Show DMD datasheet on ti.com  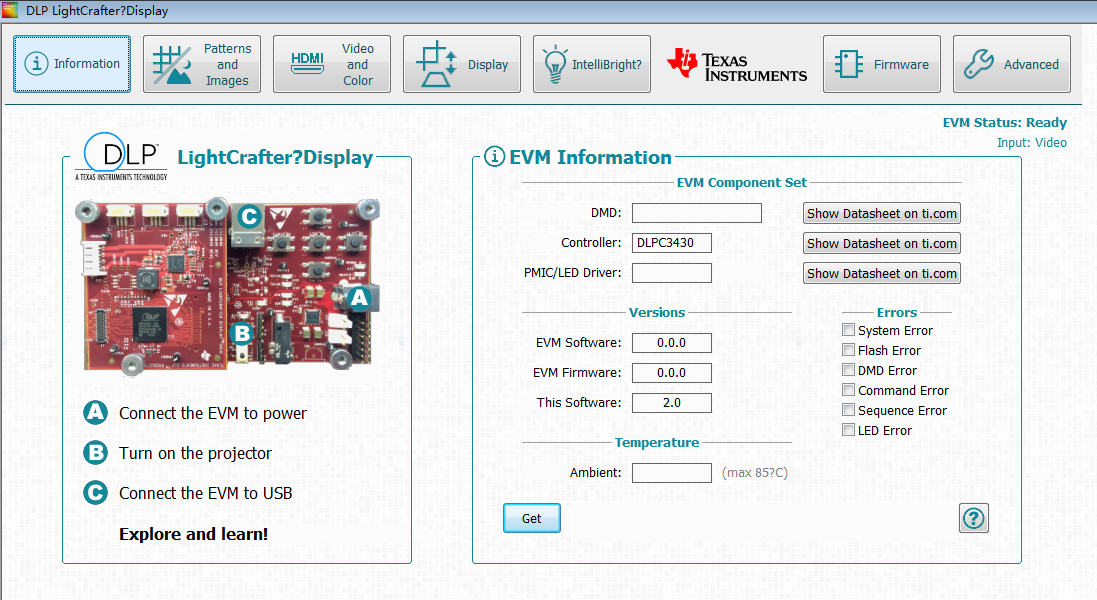click(x=882, y=213)
